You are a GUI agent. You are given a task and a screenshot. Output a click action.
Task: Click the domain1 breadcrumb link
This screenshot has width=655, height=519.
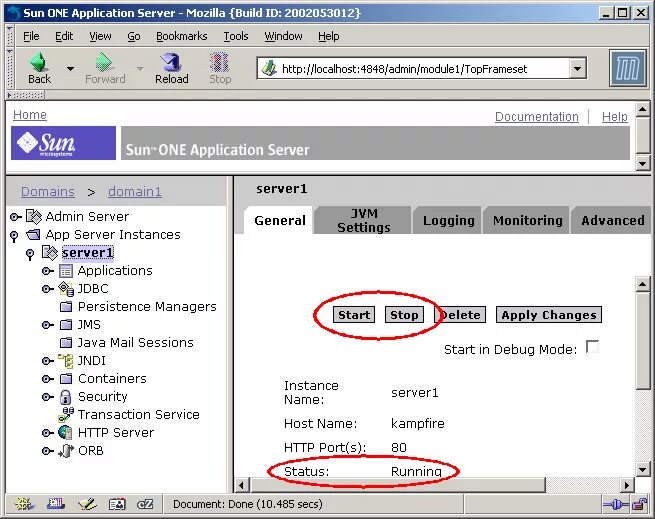click(135, 191)
